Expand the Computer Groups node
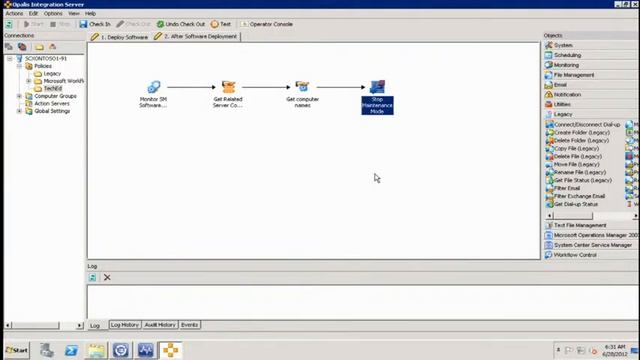Image resolution: width=640 pixels, height=360 pixels. [x=19, y=96]
